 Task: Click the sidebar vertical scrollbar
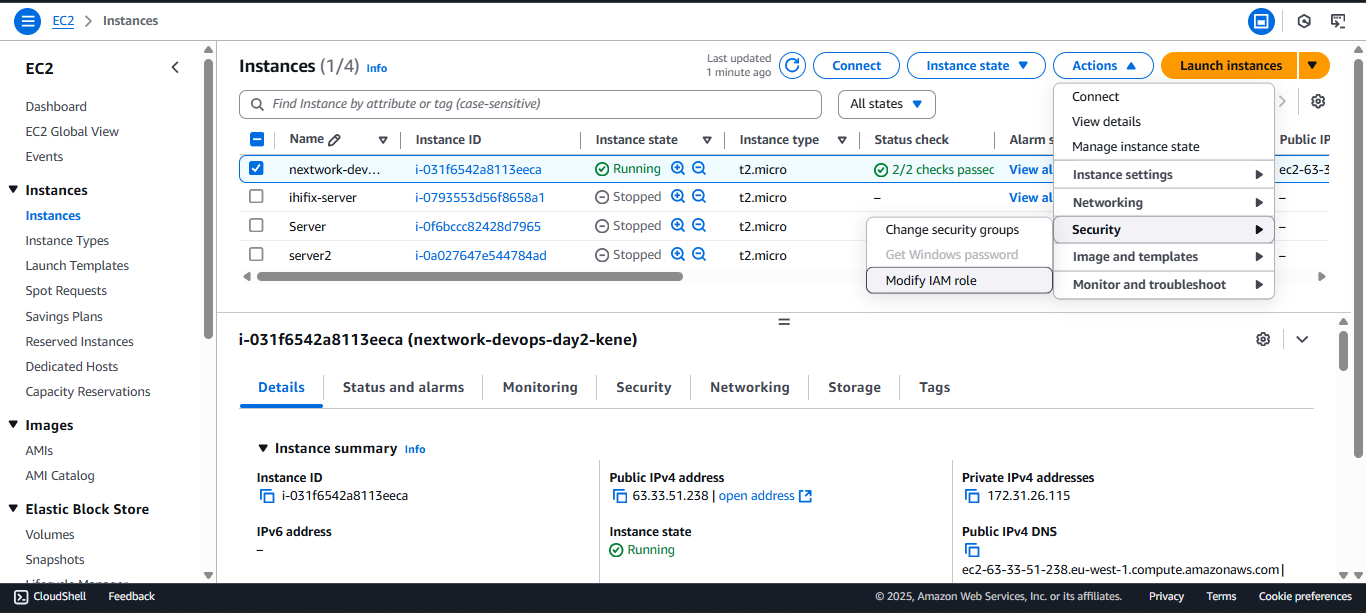pyautogui.click(x=208, y=200)
